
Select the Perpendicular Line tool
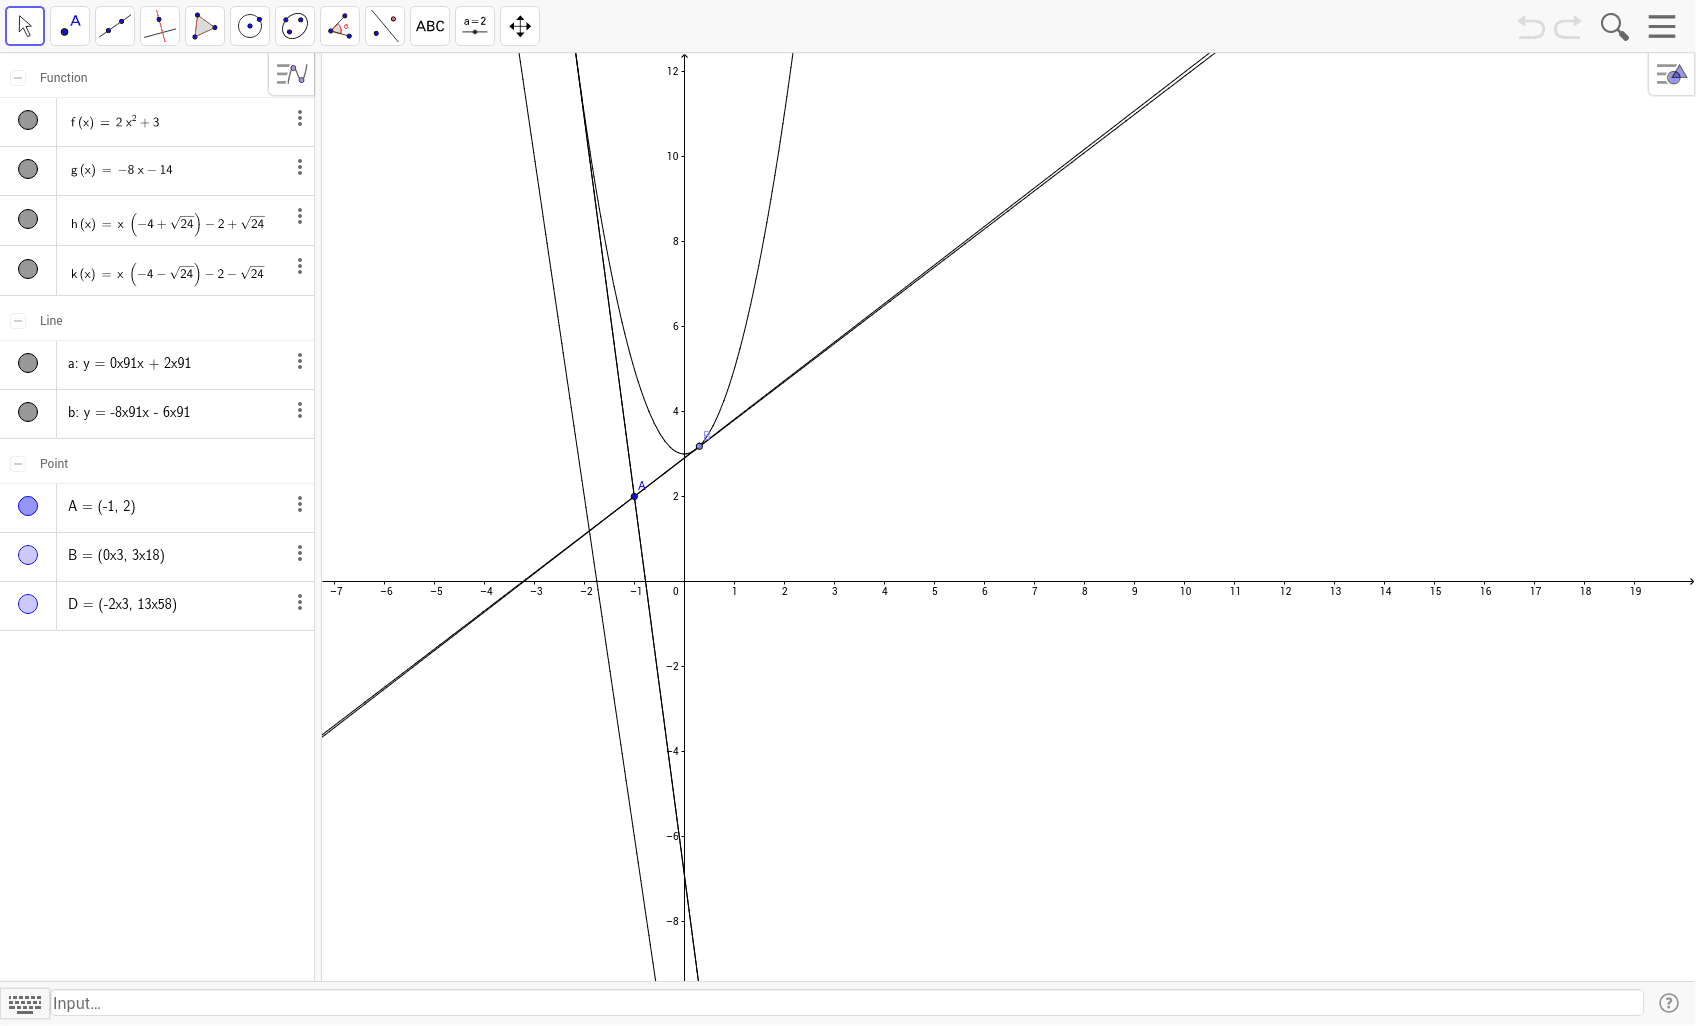coord(160,26)
